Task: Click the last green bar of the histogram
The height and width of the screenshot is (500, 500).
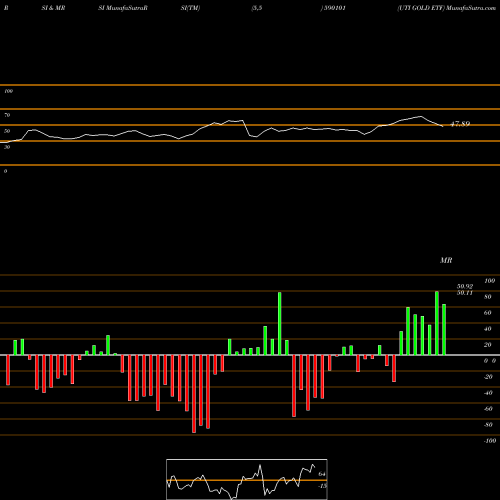Action: click(x=444, y=329)
